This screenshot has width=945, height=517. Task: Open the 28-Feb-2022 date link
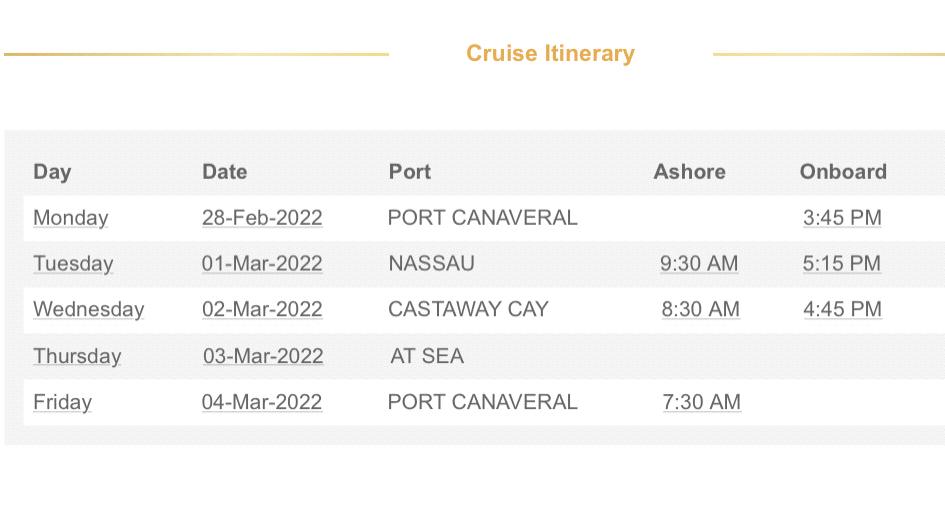click(x=262, y=218)
